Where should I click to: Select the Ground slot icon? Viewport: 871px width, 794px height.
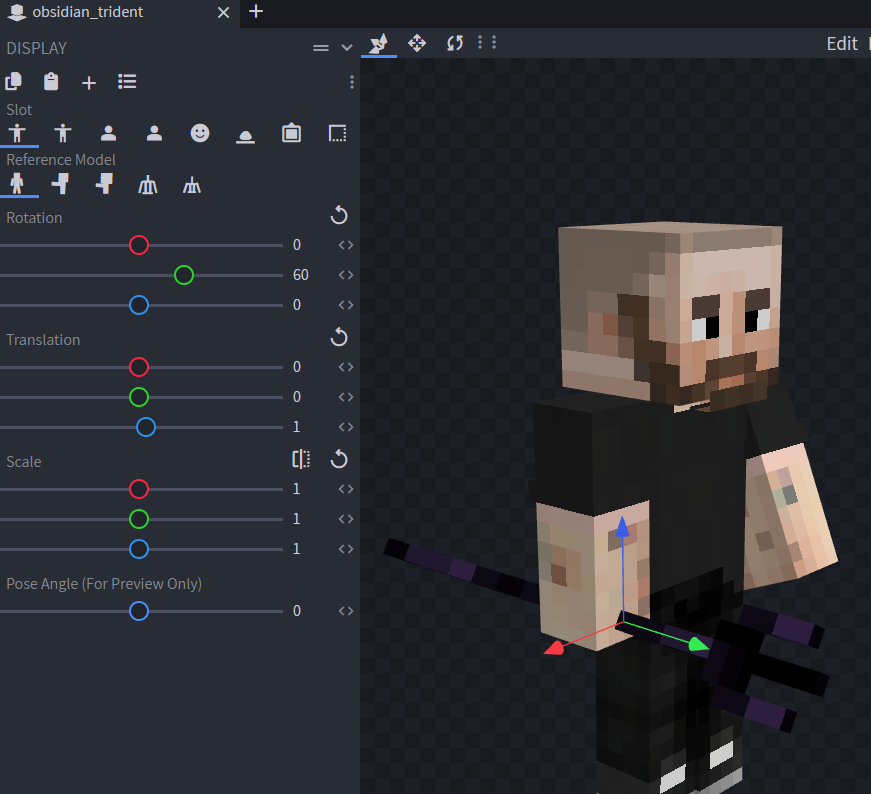[245, 134]
